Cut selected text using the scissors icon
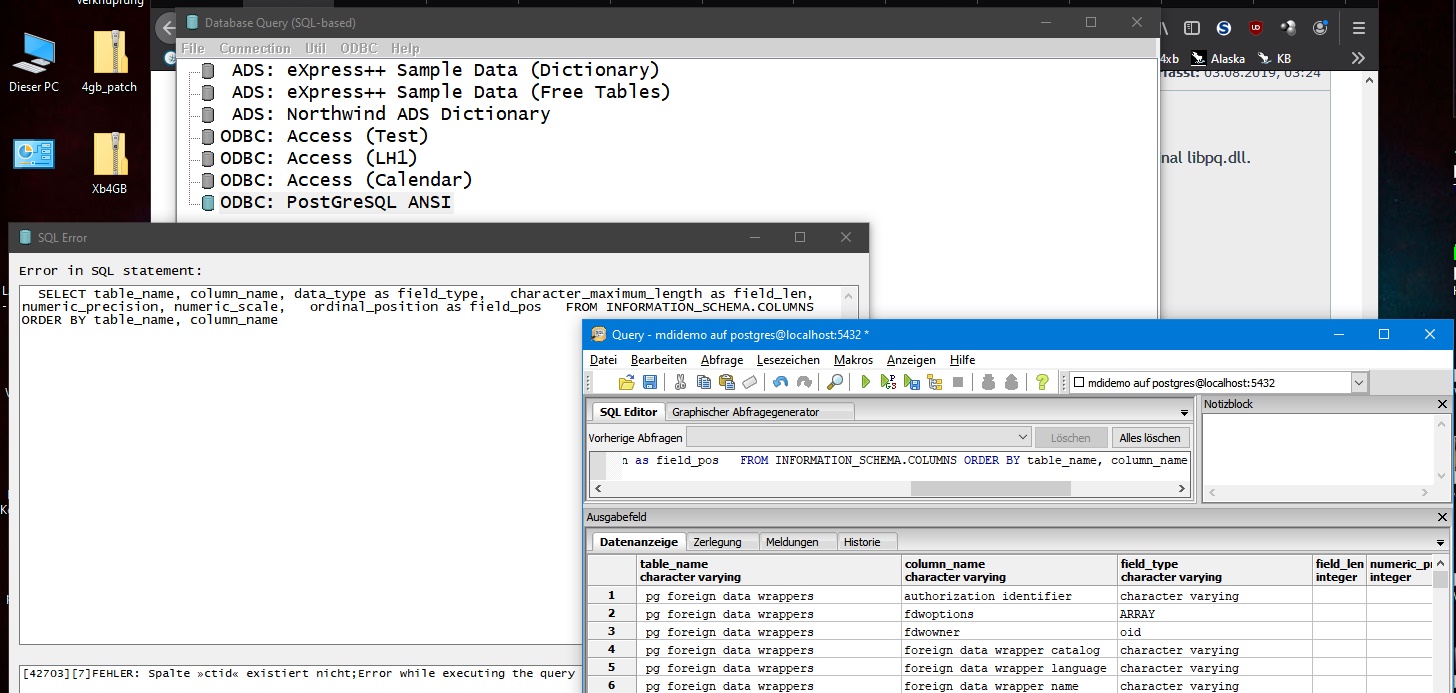The height and width of the screenshot is (693, 1456). pyautogui.click(x=681, y=382)
